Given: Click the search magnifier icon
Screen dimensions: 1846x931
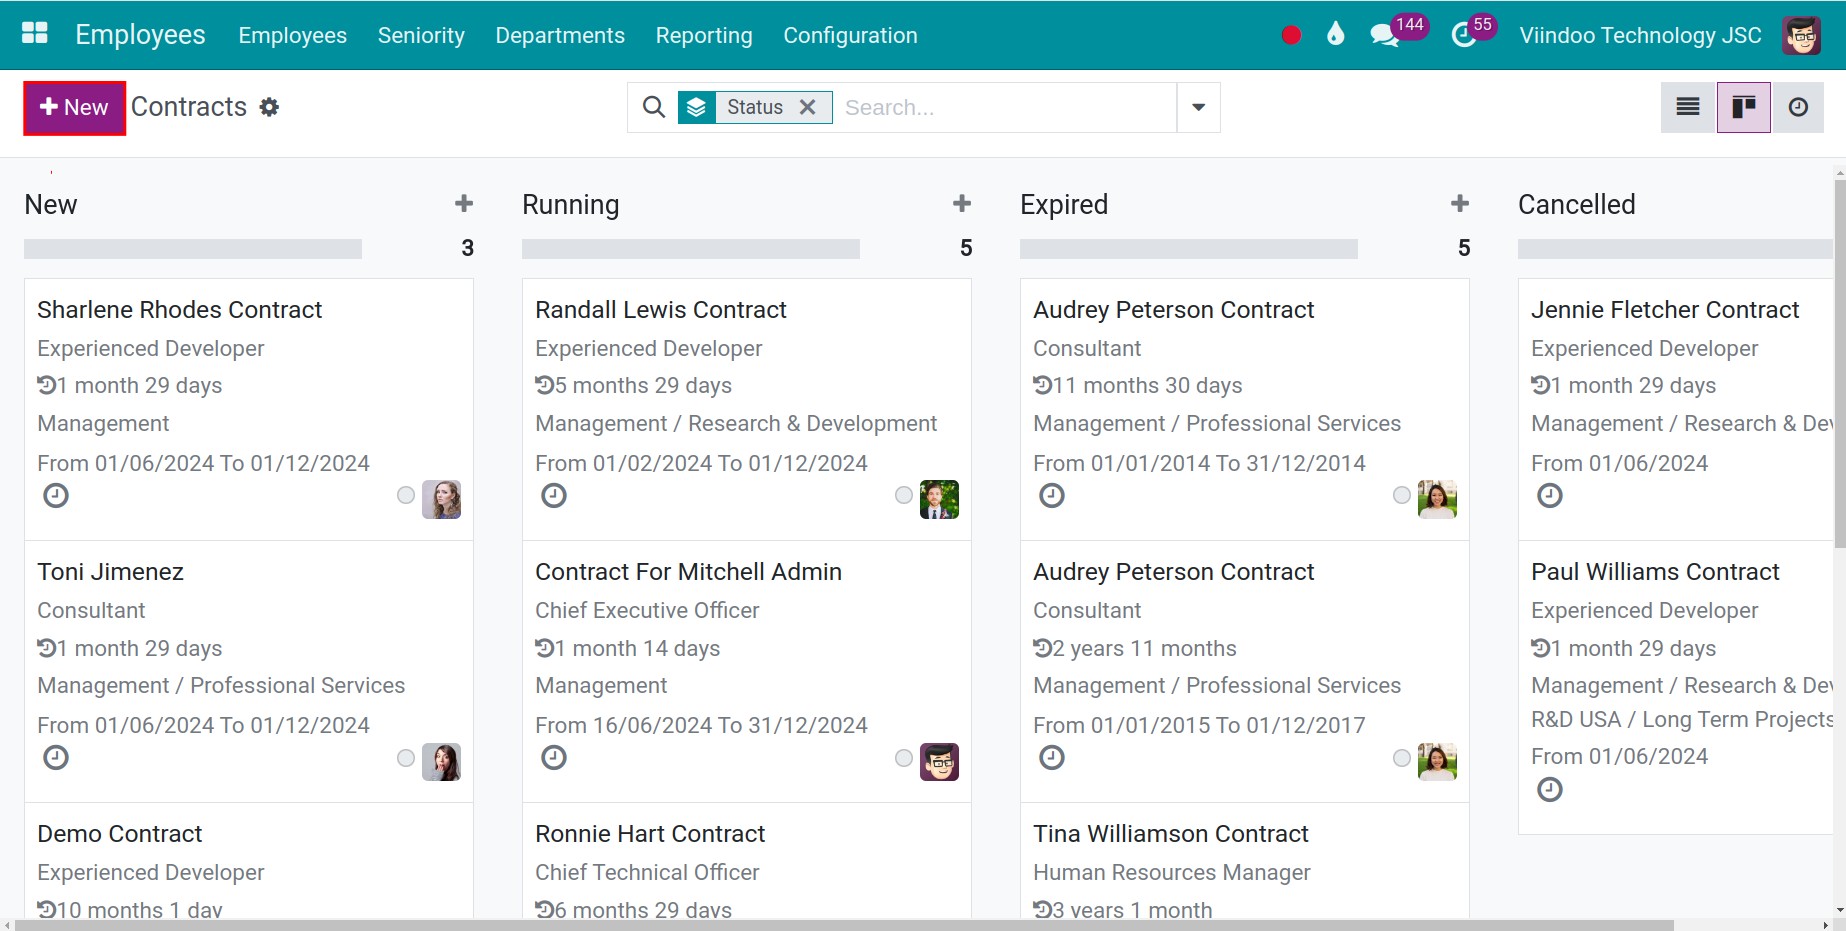Looking at the screenshot, I should click(653, 107).
